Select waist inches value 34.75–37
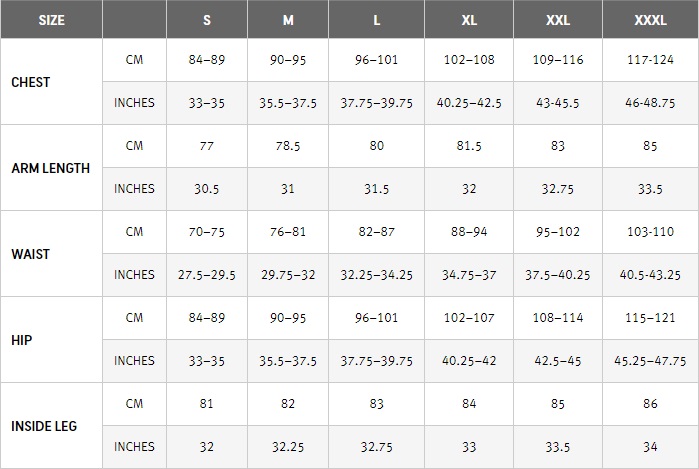Viewport: 699px width, 469px height. tap(469, 275)
